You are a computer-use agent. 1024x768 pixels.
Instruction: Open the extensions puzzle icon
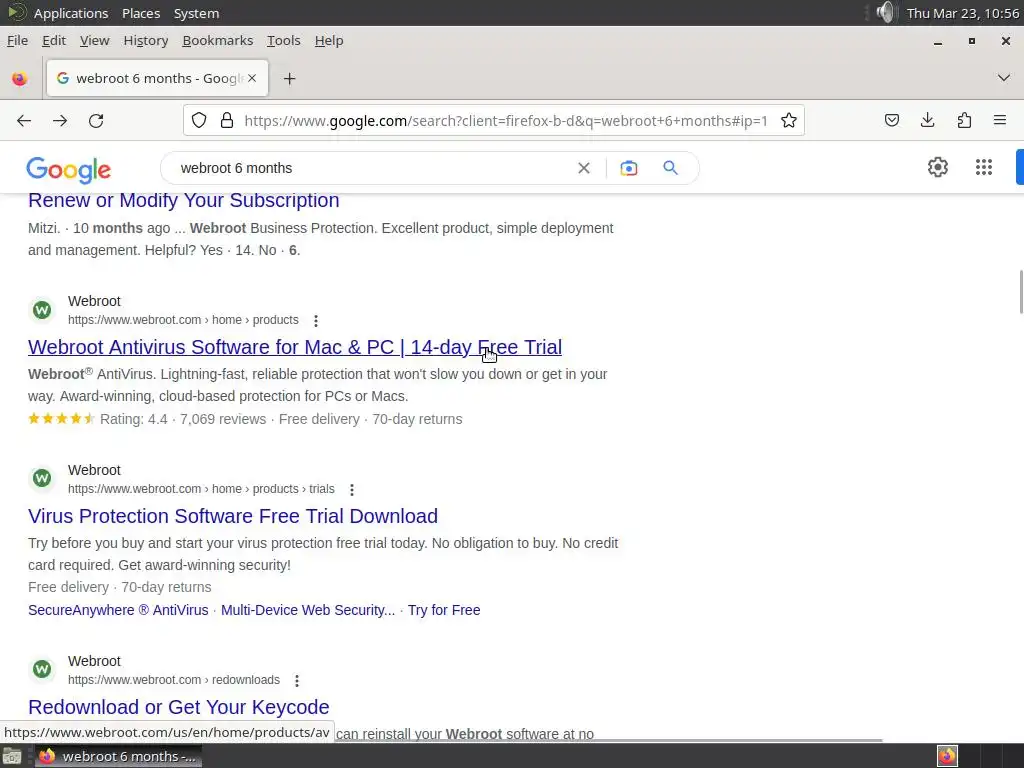click(964, 120)
